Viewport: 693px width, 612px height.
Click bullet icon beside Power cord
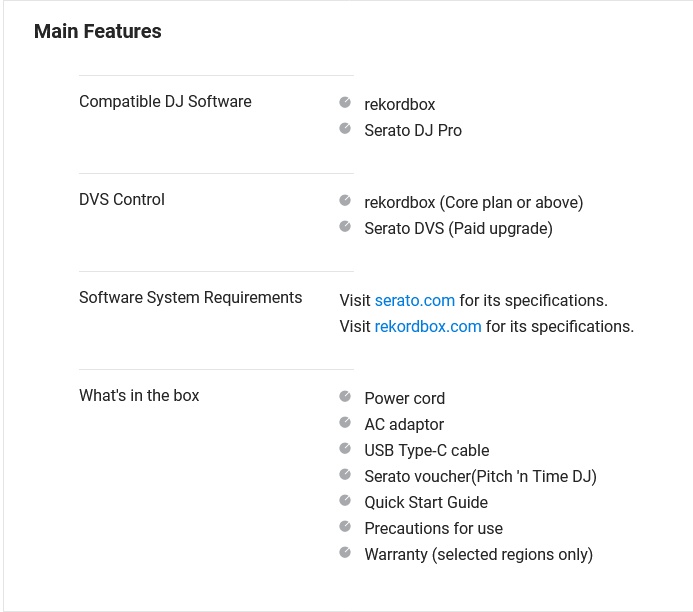coord(345,396)
